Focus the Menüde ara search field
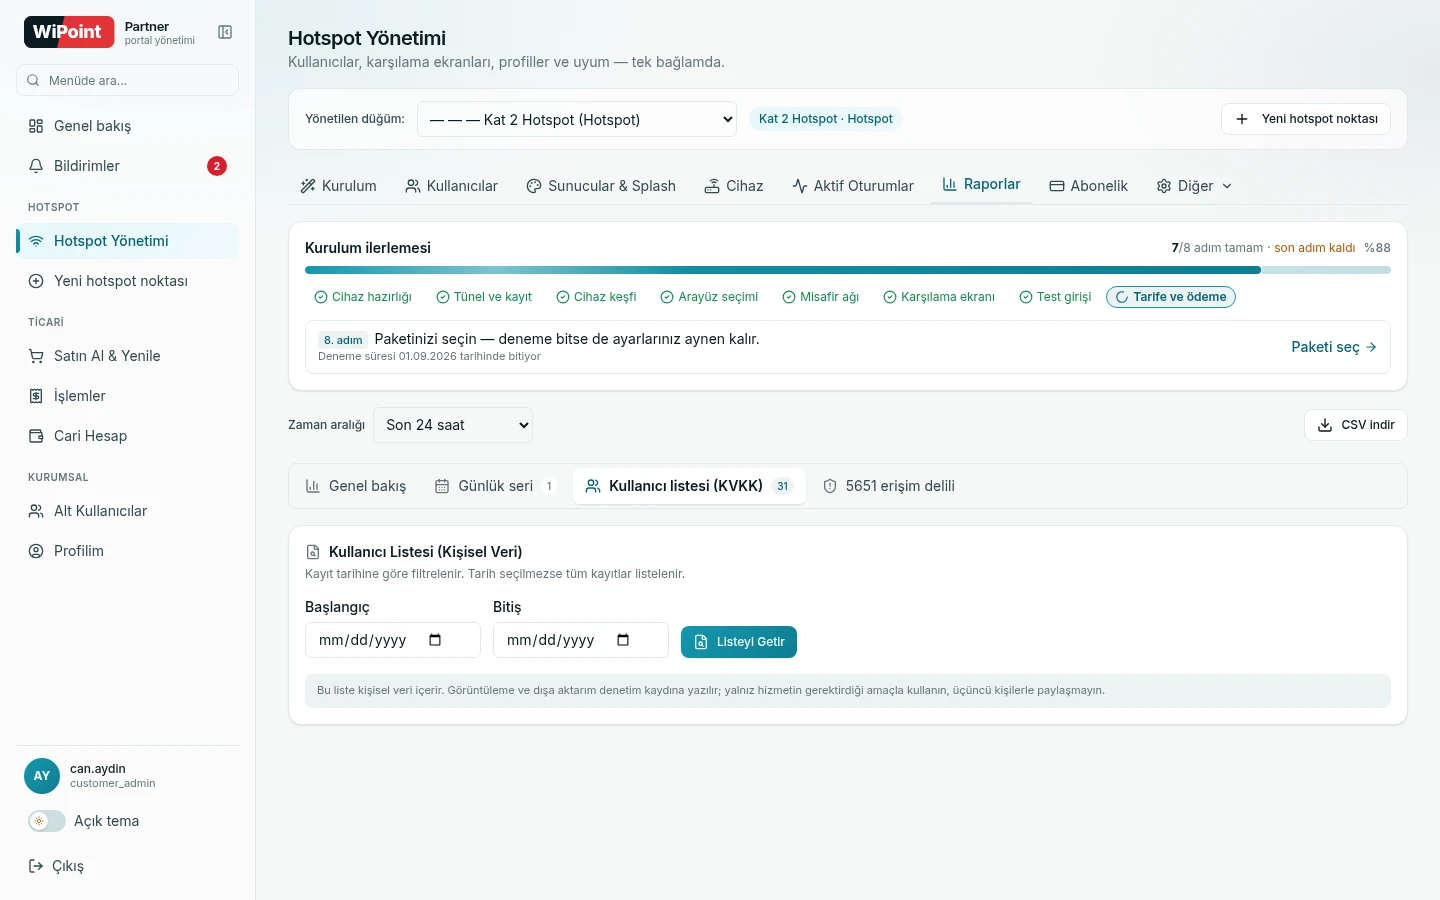Screen dimensions: 1440x900 coord(127,80)
